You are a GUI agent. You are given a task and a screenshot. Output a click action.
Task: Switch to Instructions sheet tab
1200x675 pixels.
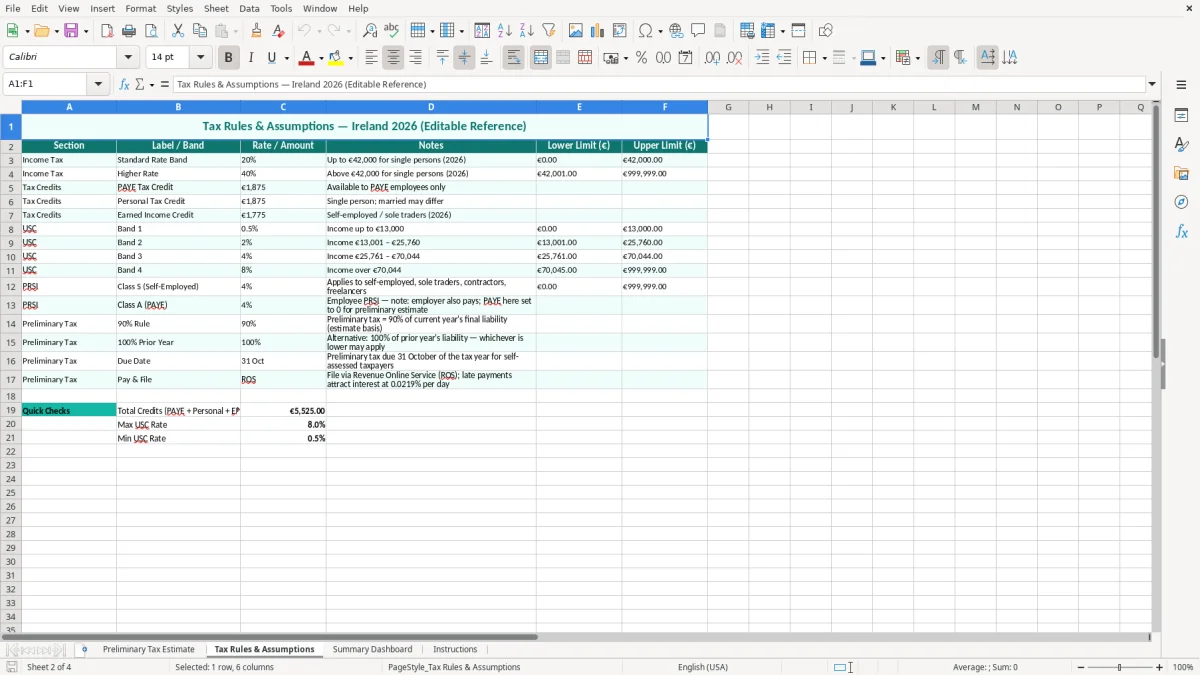[x=455, y=649]
